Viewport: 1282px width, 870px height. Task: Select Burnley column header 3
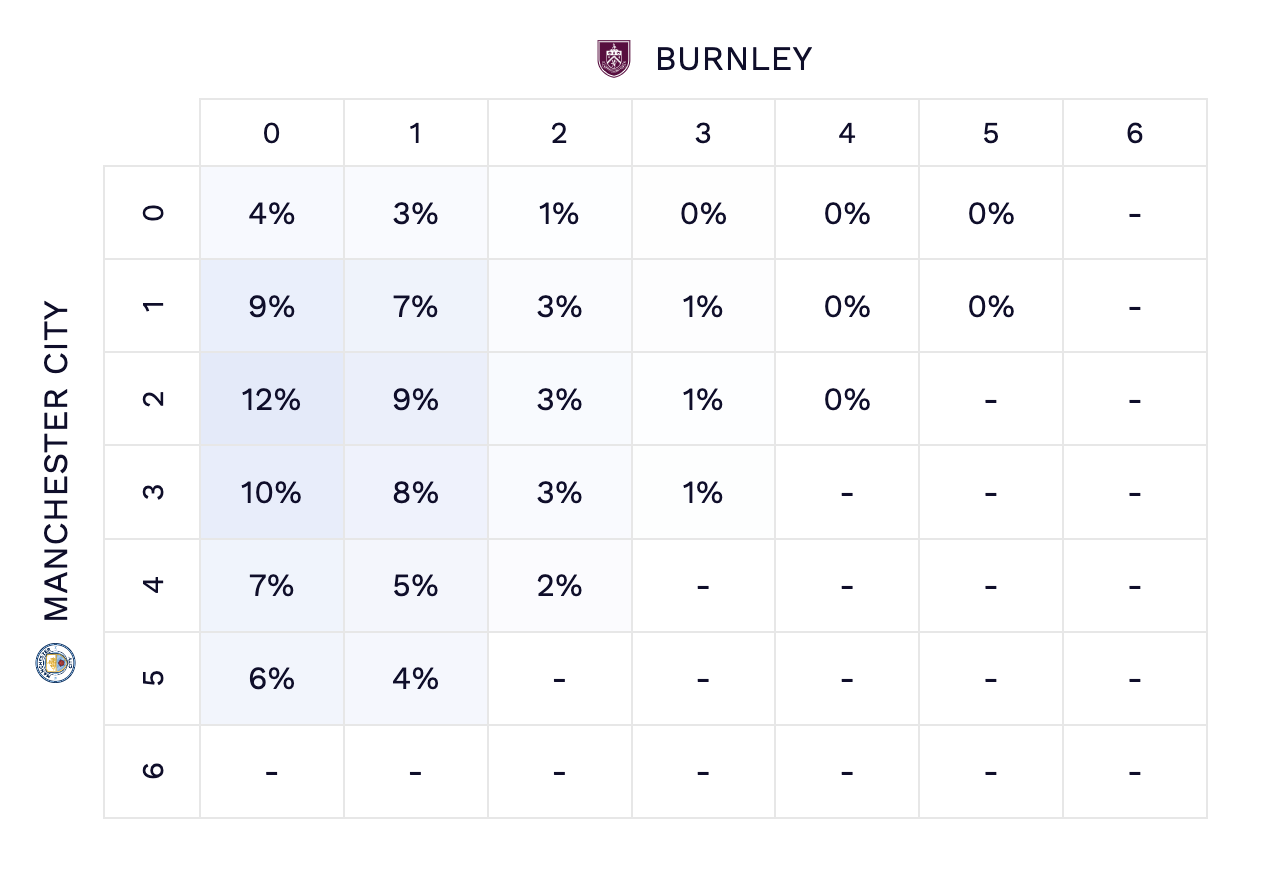pyautogui.click(x=703, y=133)
